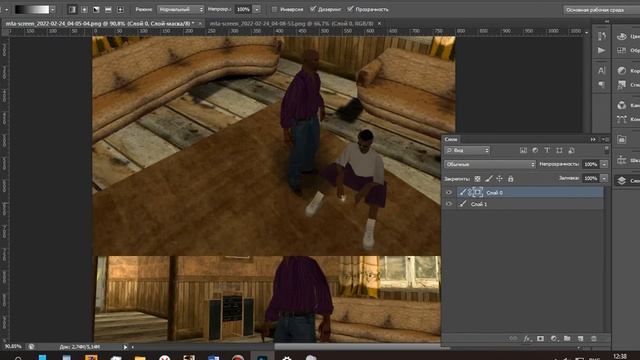Viewport: 640px width, 360px height.
Task: Select the Слои tab of the layers panel
Action: (451, 139)
